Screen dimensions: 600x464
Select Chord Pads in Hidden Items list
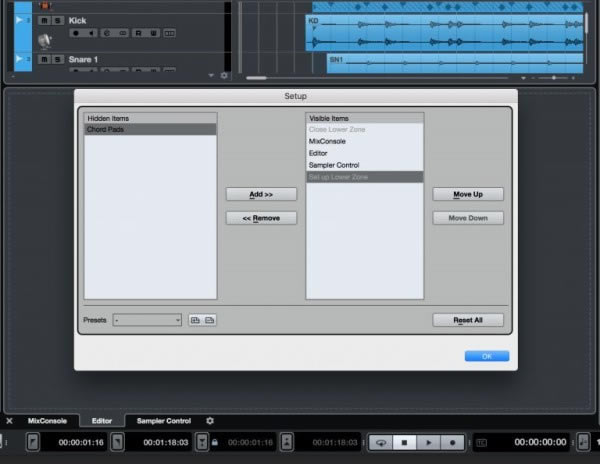click(150, 130)
